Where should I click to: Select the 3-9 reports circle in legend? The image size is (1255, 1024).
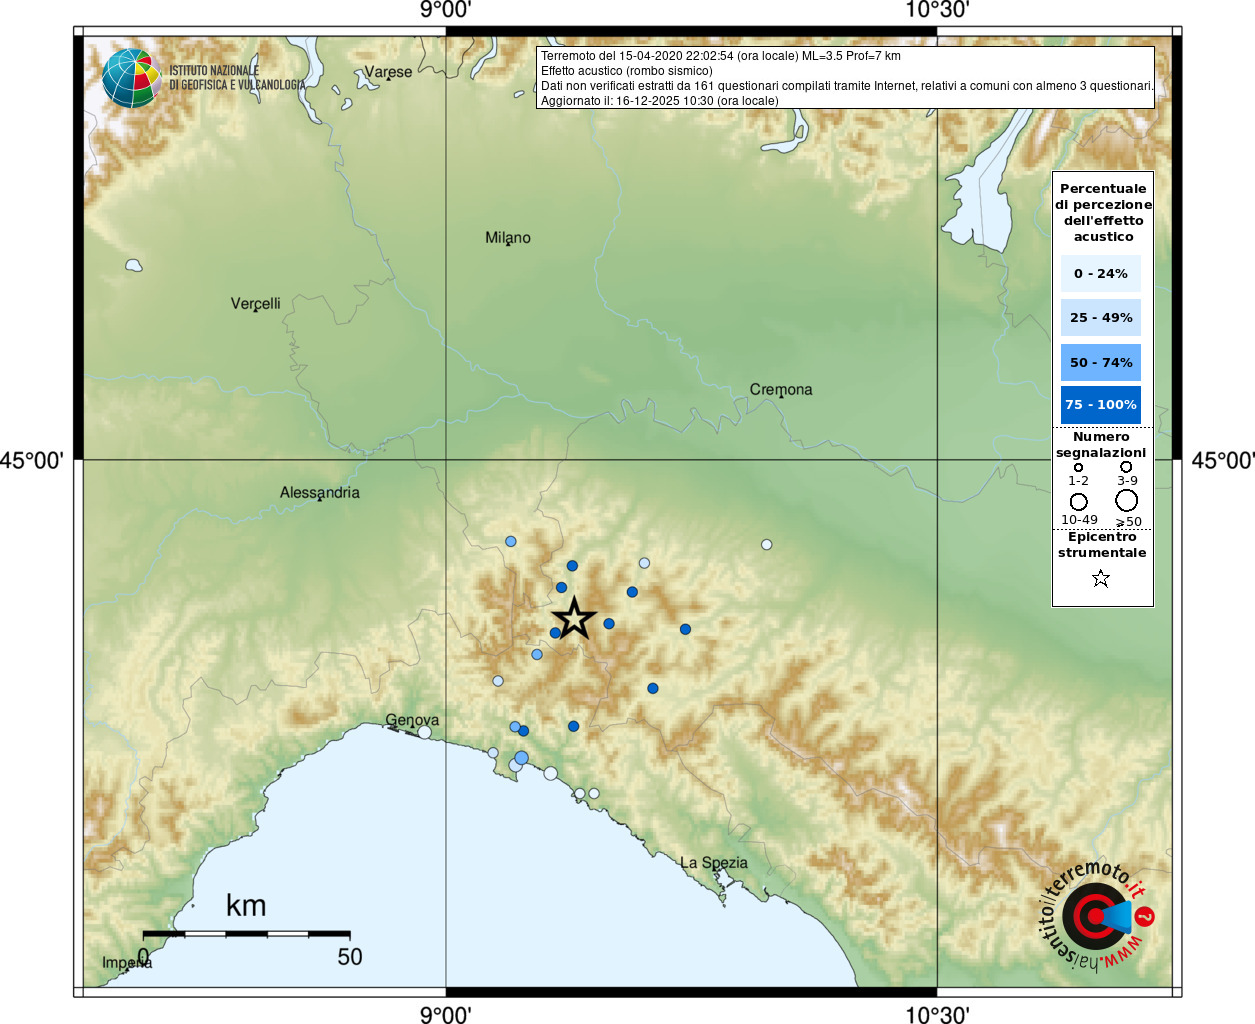(1126, 467)
